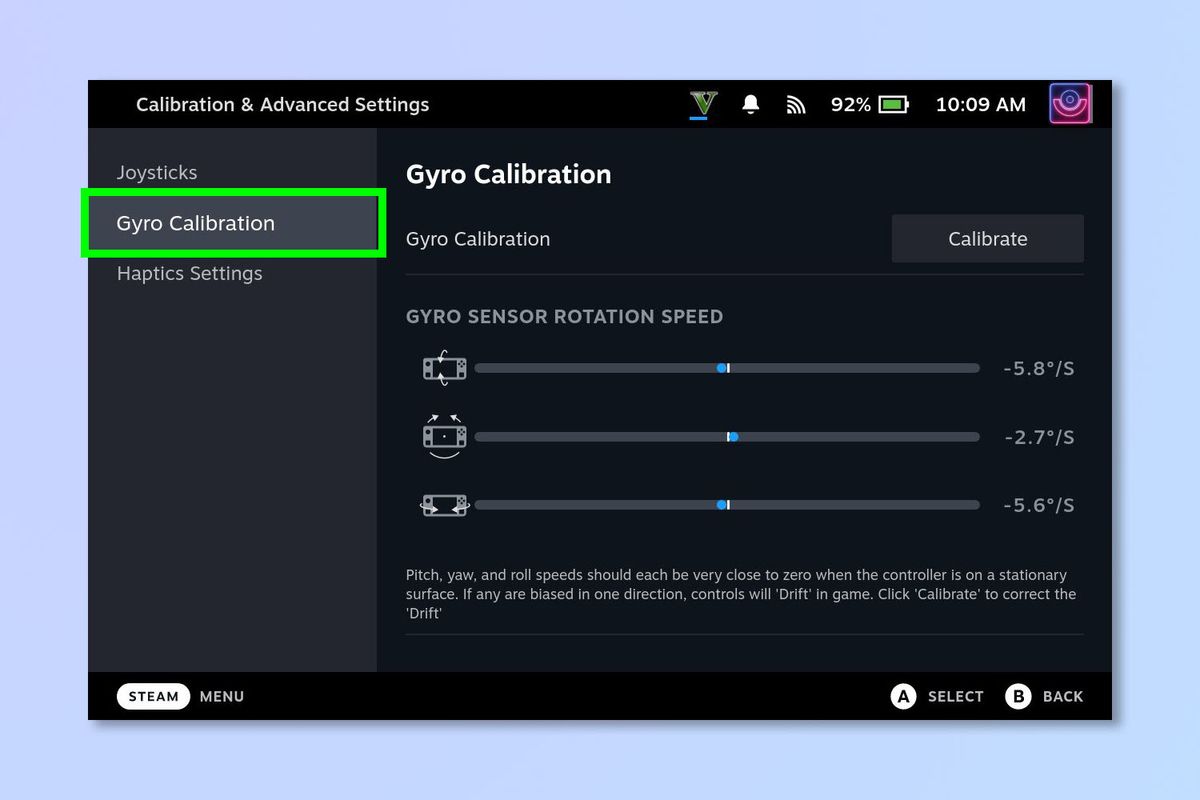Open the green V game icon
1200x800 pixels.
point(702,104)
